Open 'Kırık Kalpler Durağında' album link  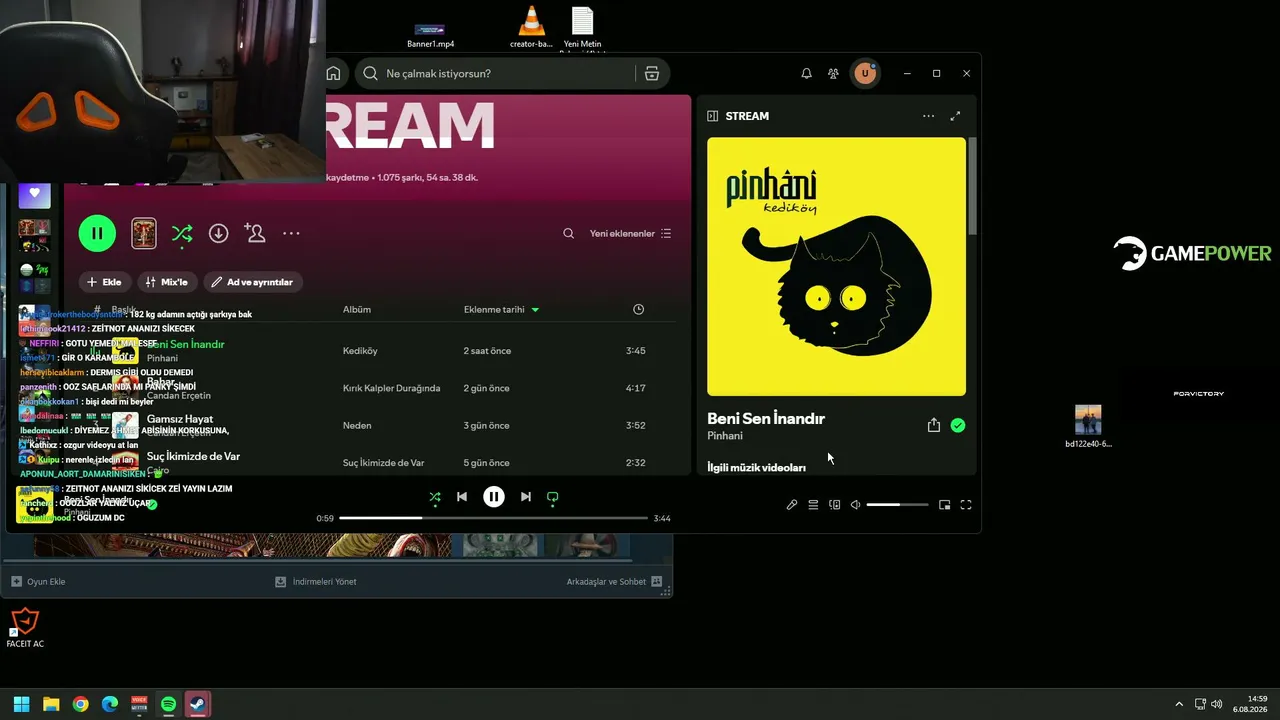click(391, 388)
